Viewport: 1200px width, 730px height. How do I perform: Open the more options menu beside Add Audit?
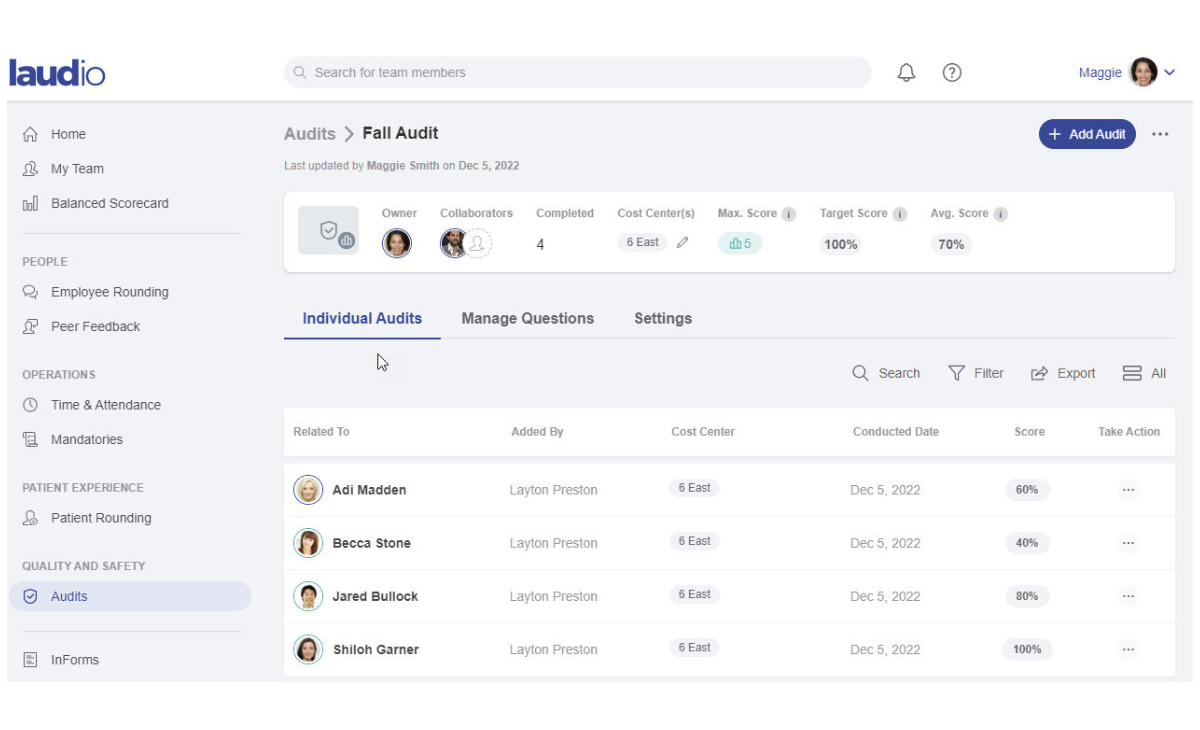click(1160, 134)
